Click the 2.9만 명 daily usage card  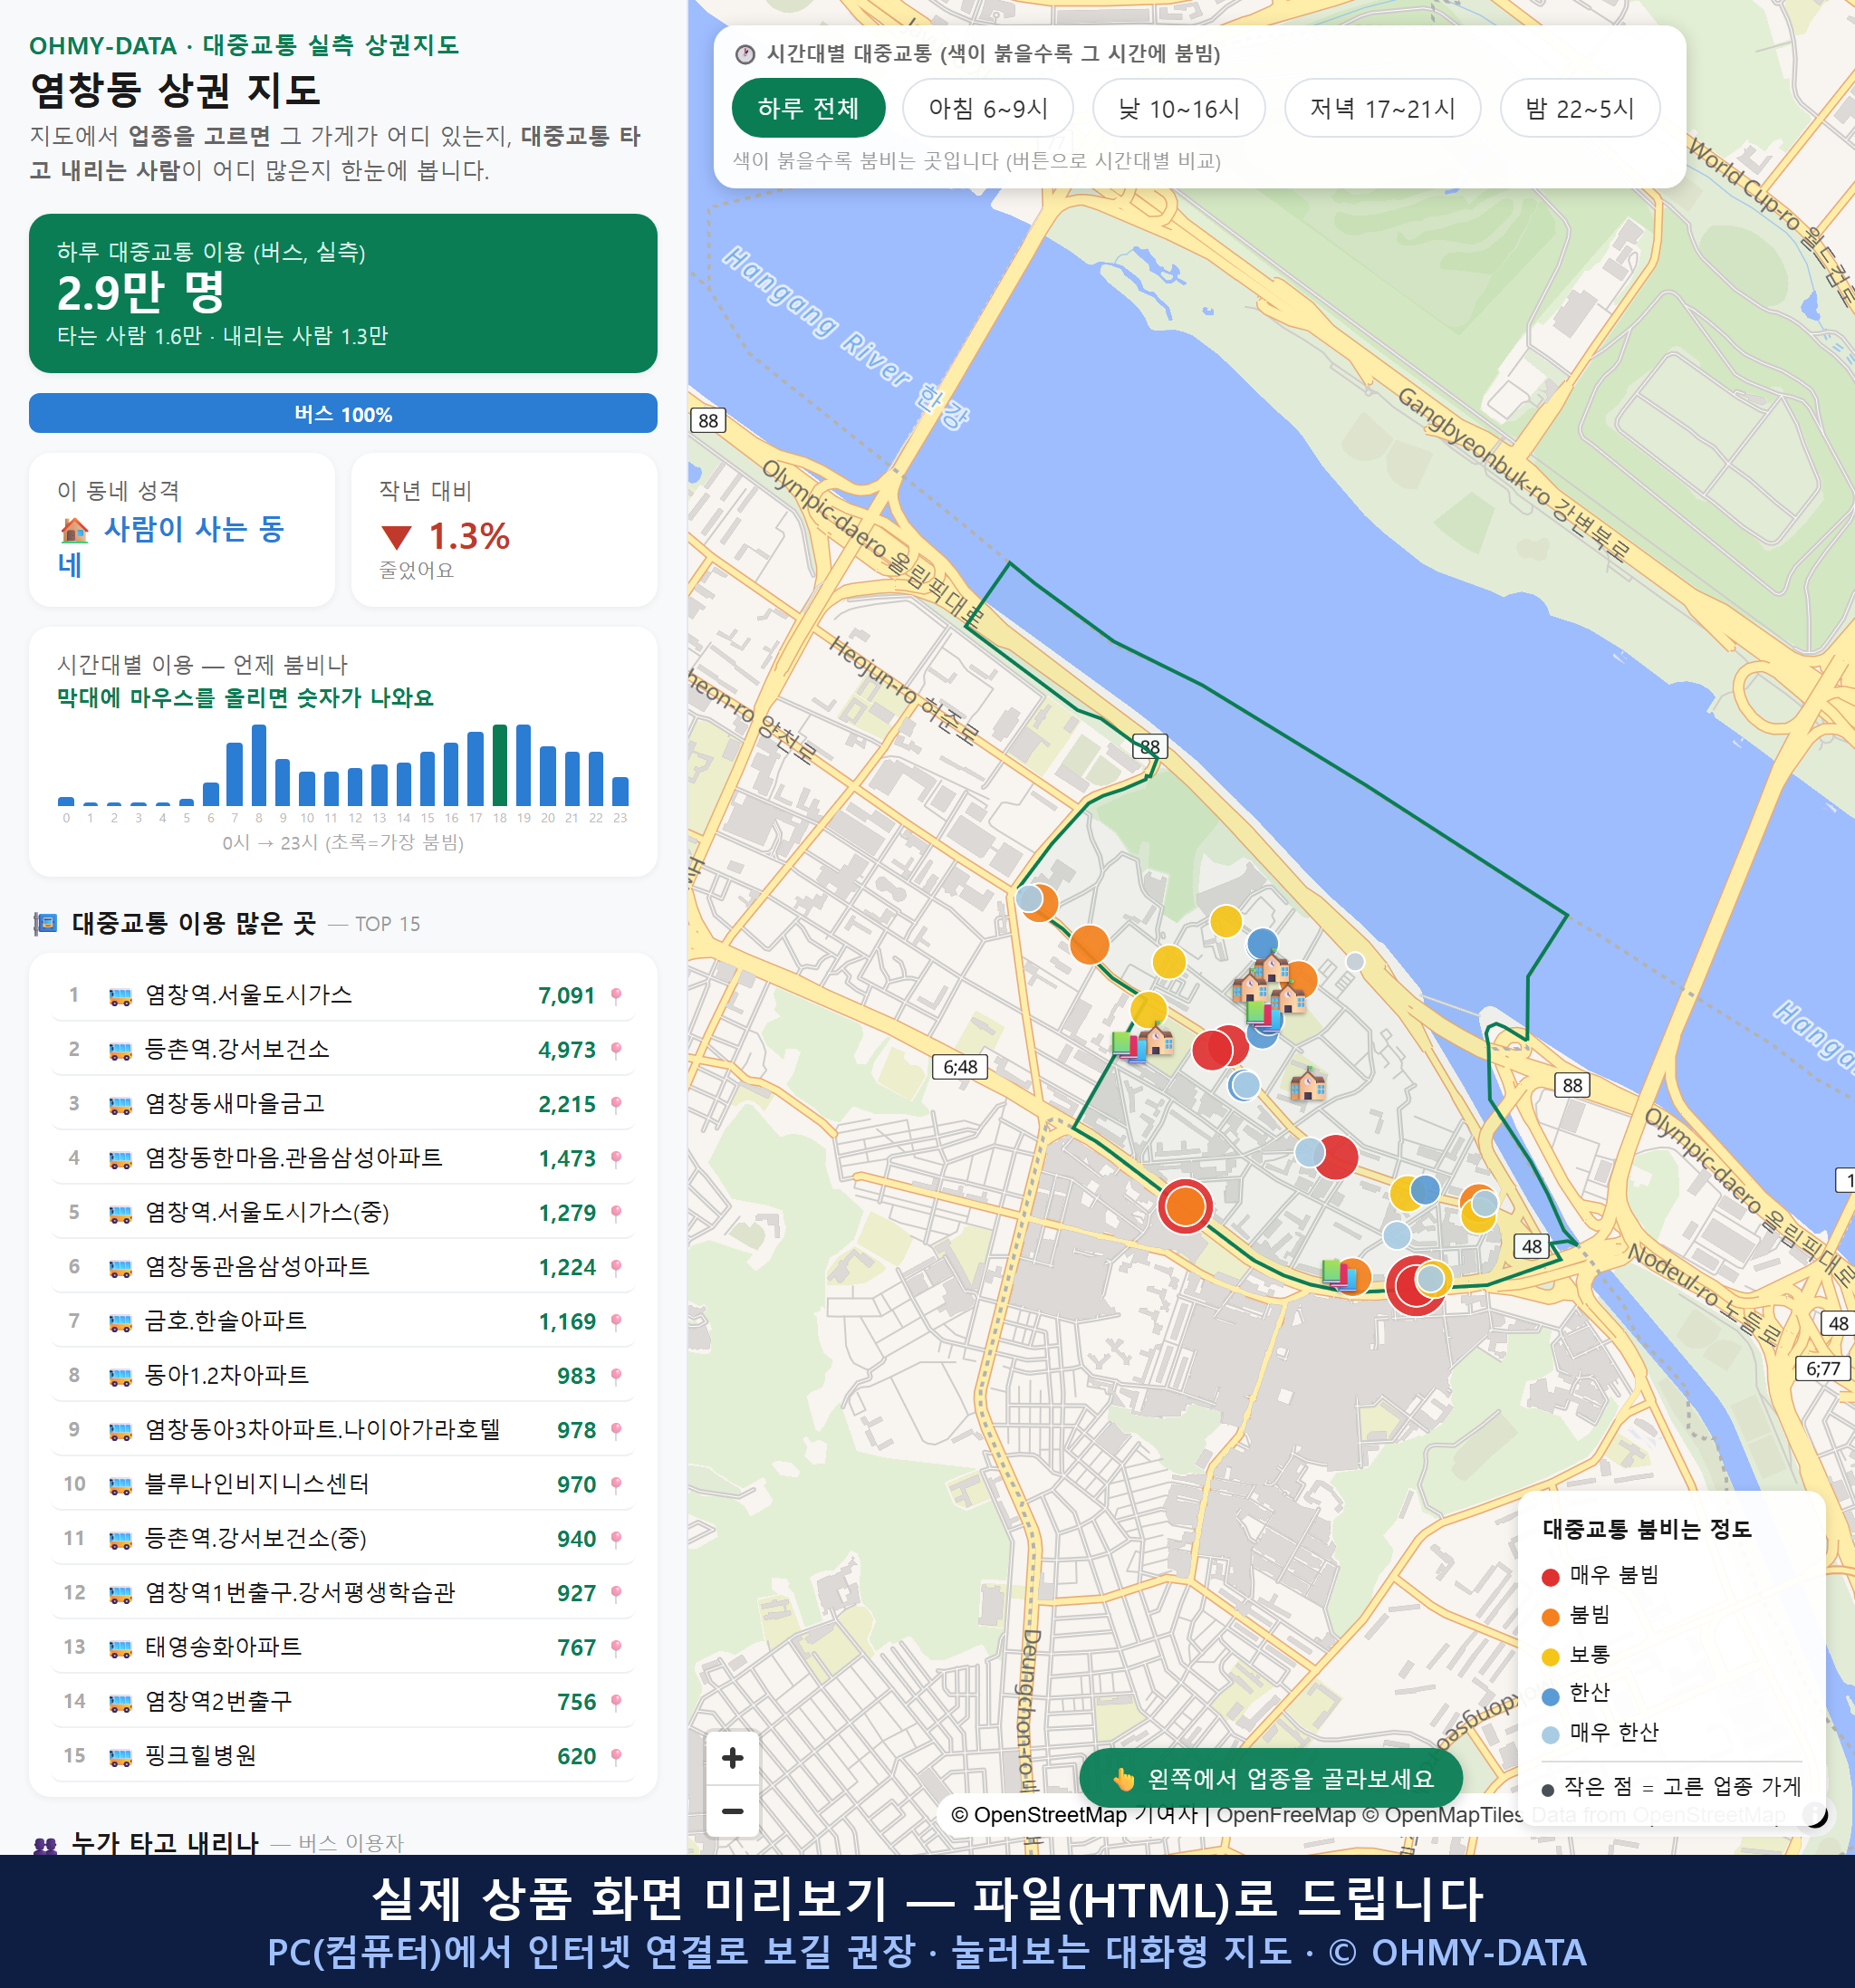coord(343,293)
